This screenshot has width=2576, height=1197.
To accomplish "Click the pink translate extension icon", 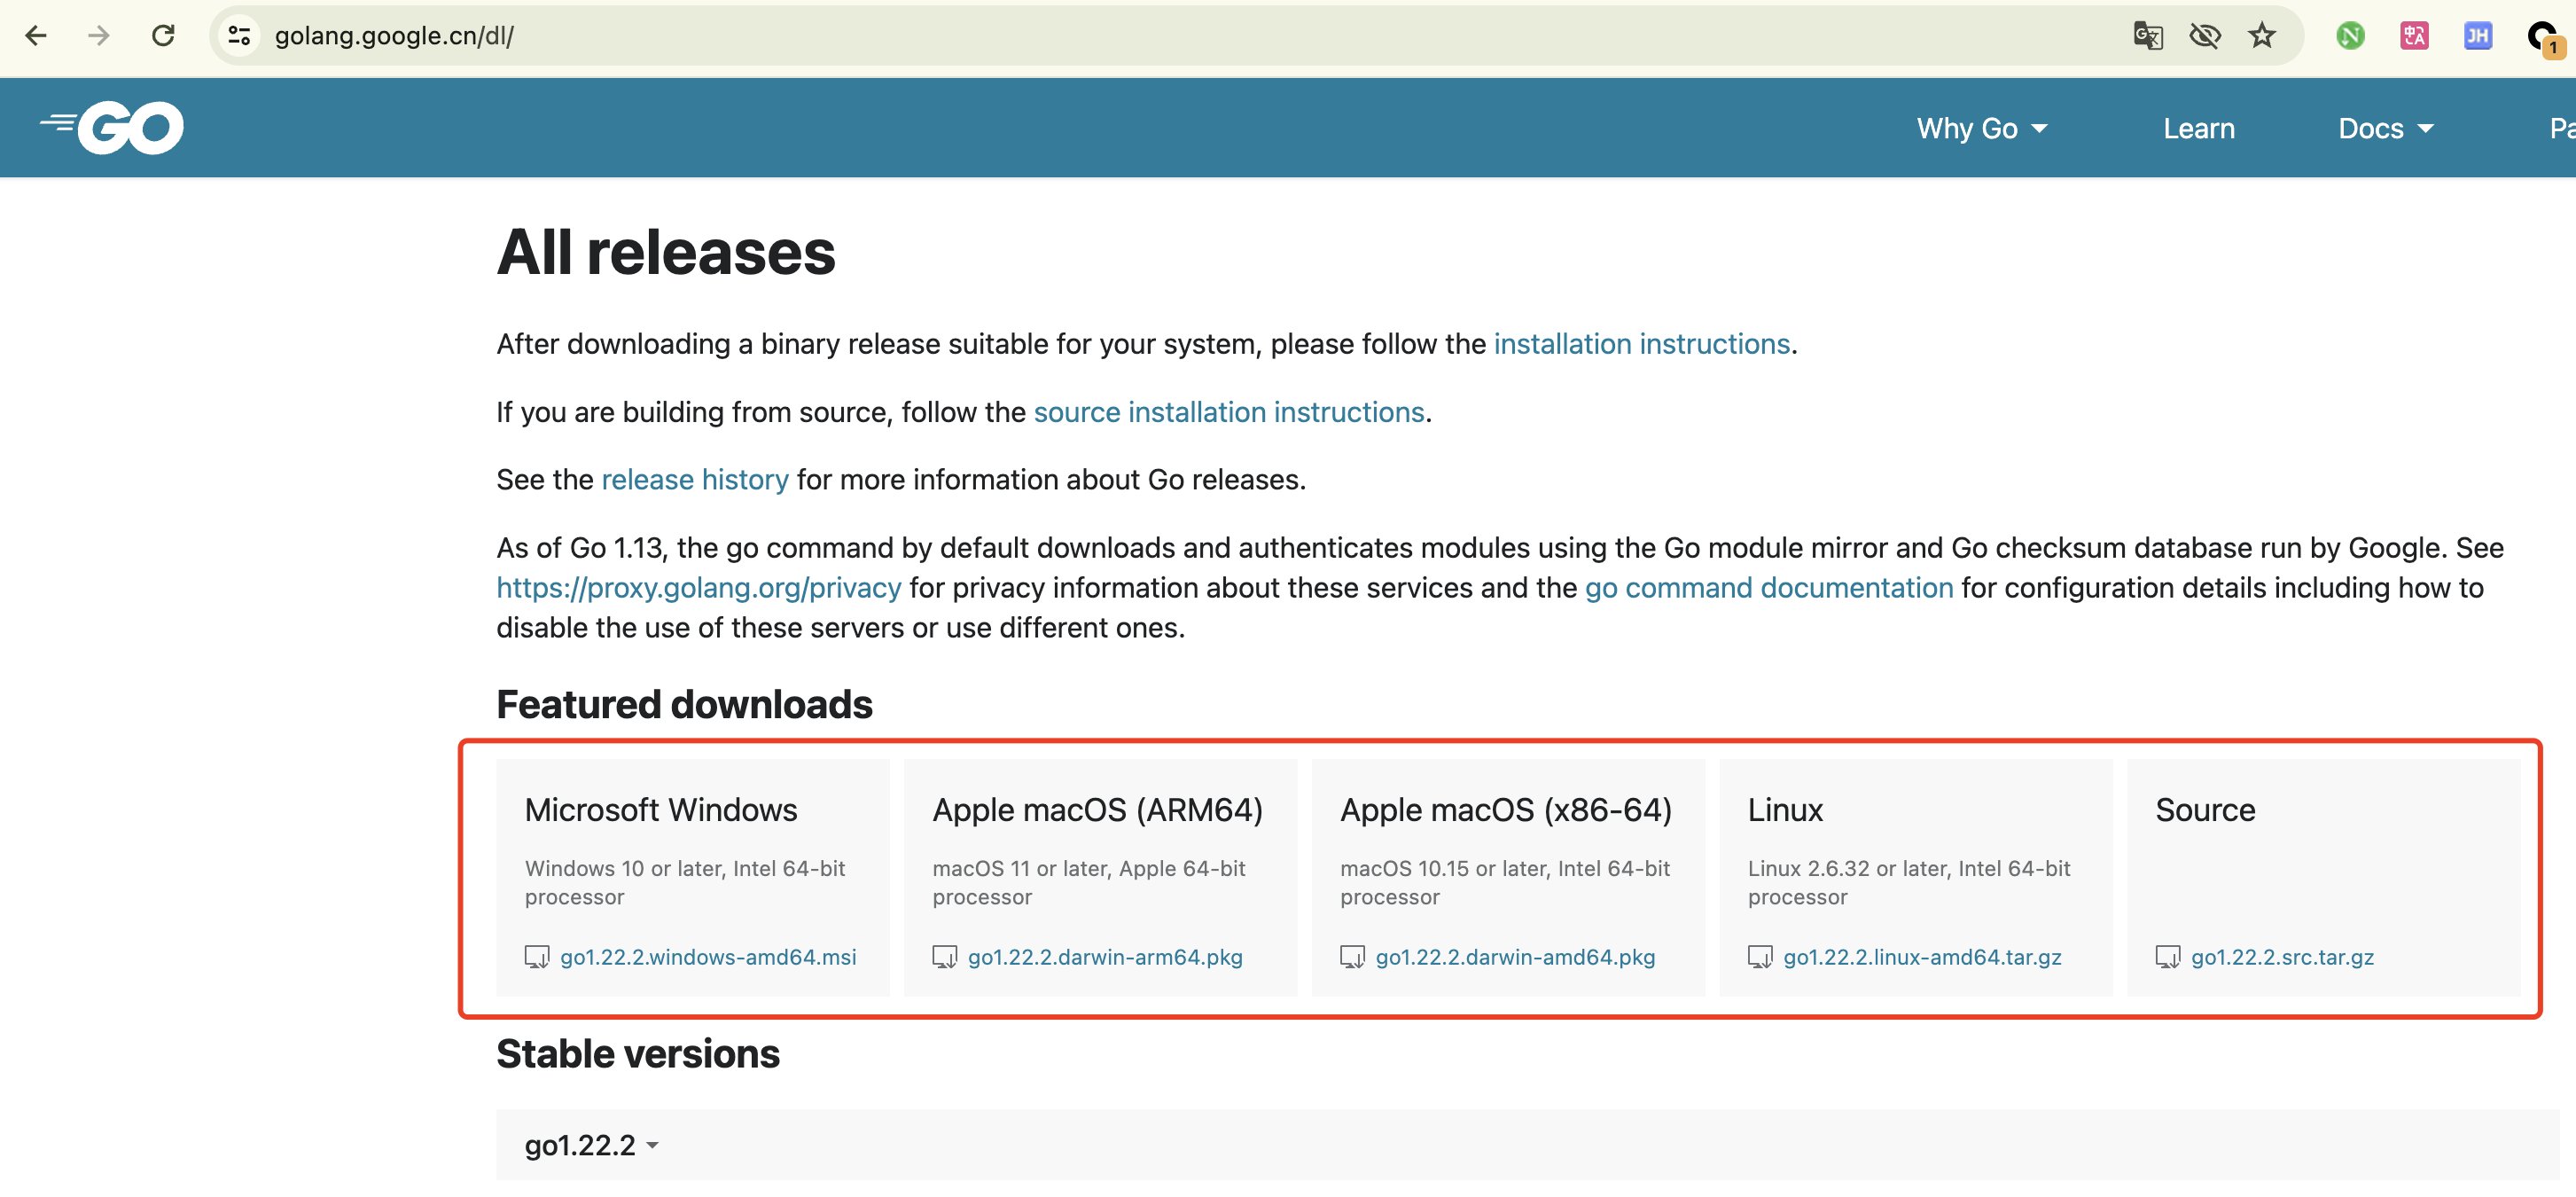I will coord(2414,36).
